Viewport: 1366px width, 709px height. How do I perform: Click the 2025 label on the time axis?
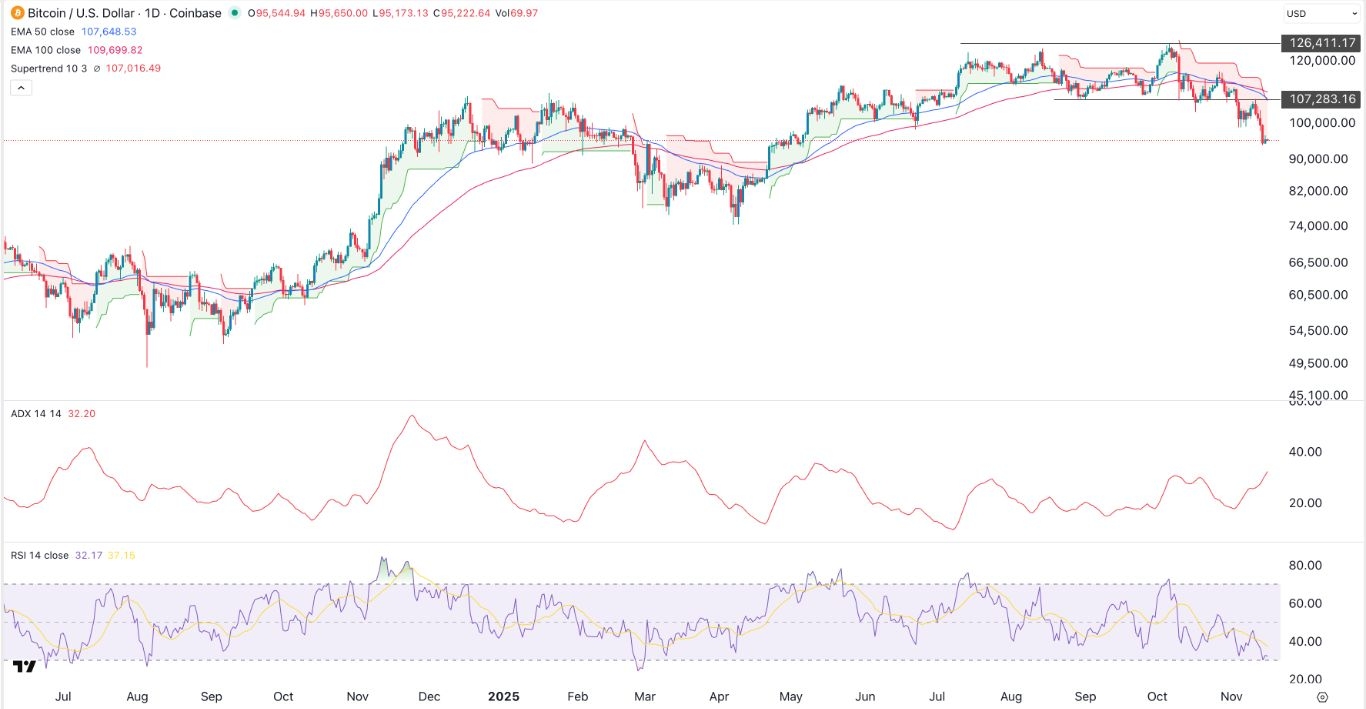(503, 696)
